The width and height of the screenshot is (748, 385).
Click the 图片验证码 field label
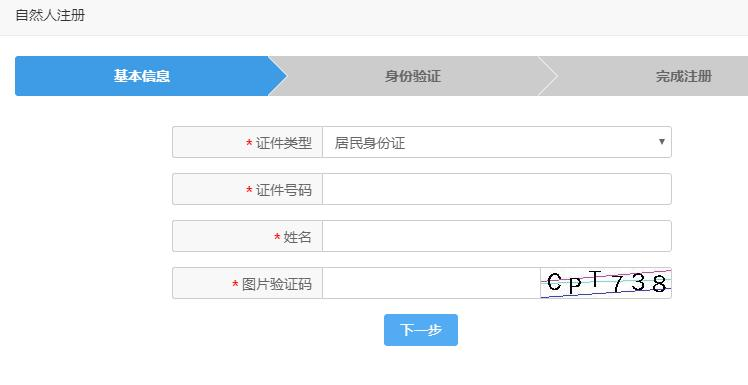[x=277, y=284]
